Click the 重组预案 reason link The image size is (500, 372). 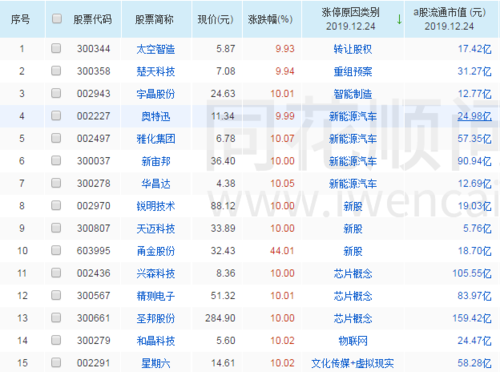(353, 72)
